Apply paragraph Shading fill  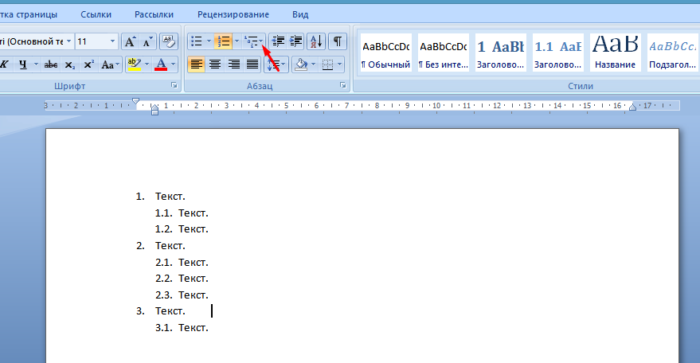point(301,65)
